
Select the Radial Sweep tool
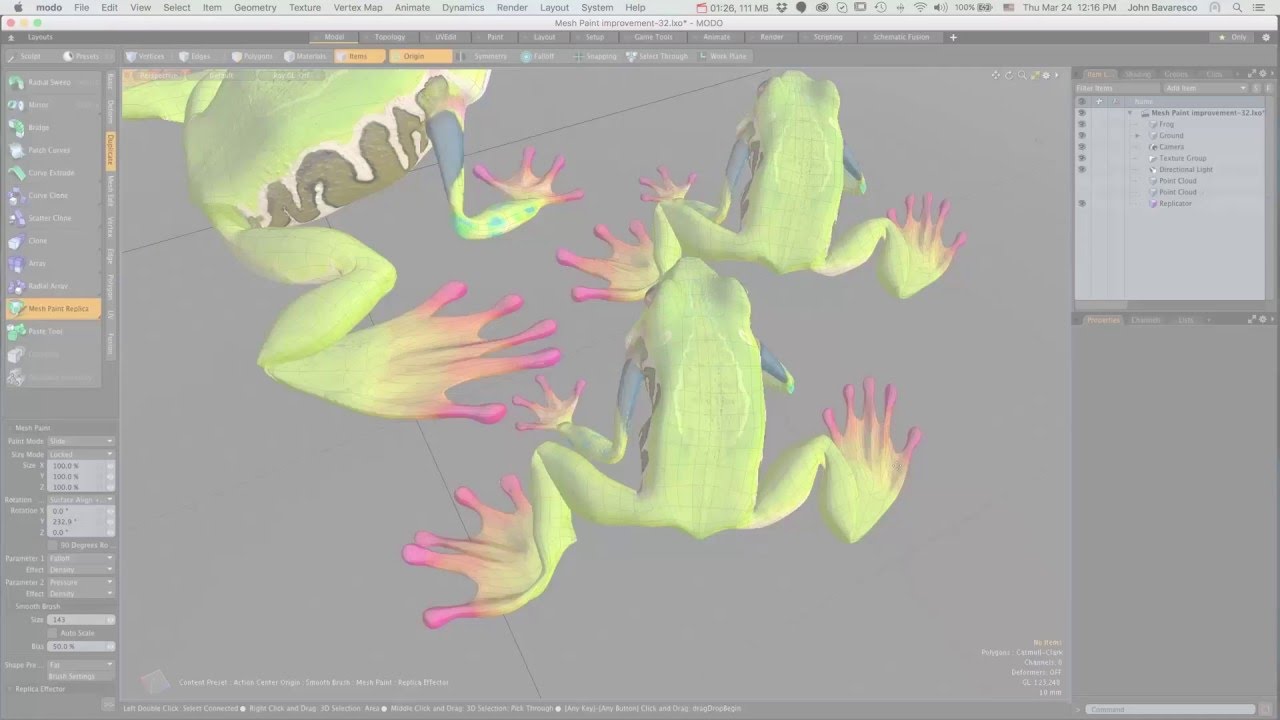point(52,82)
